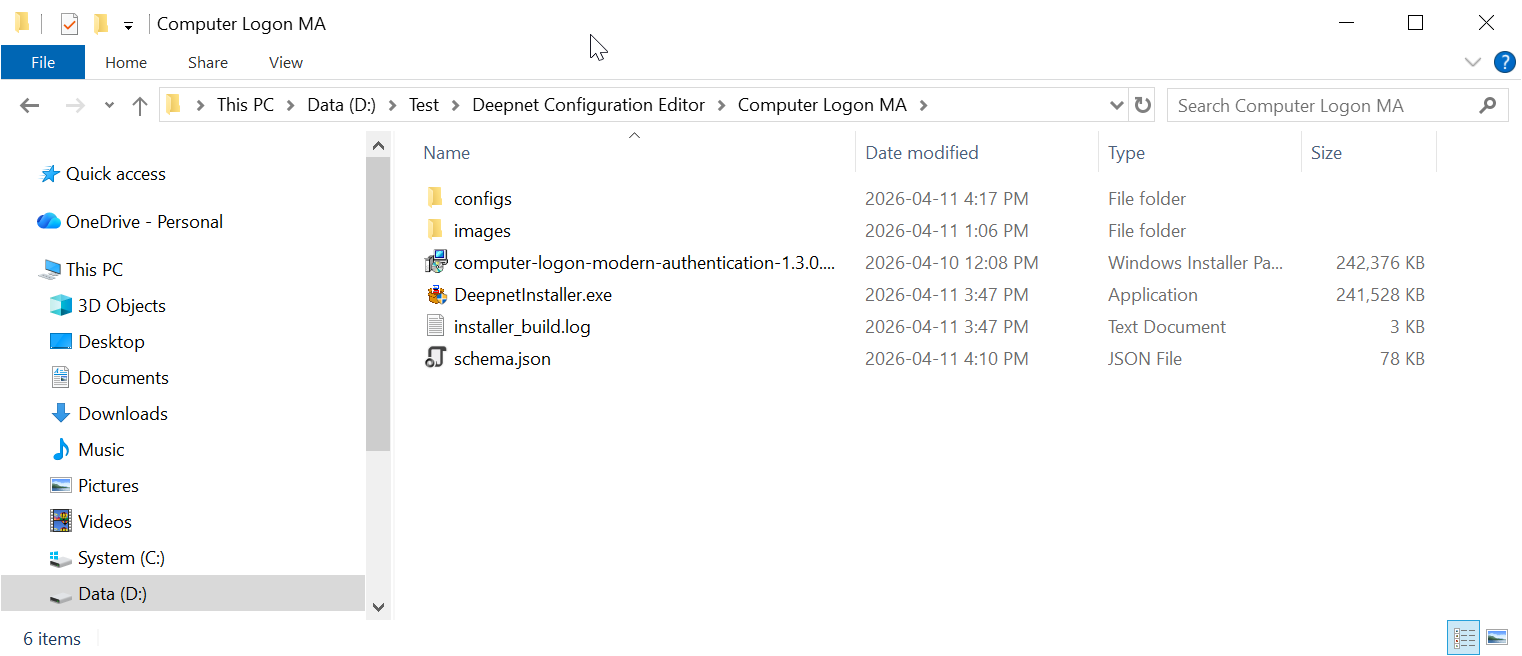Open the configs folder
This screenshot has height=656, width=1522.
[x=482, y=199]
